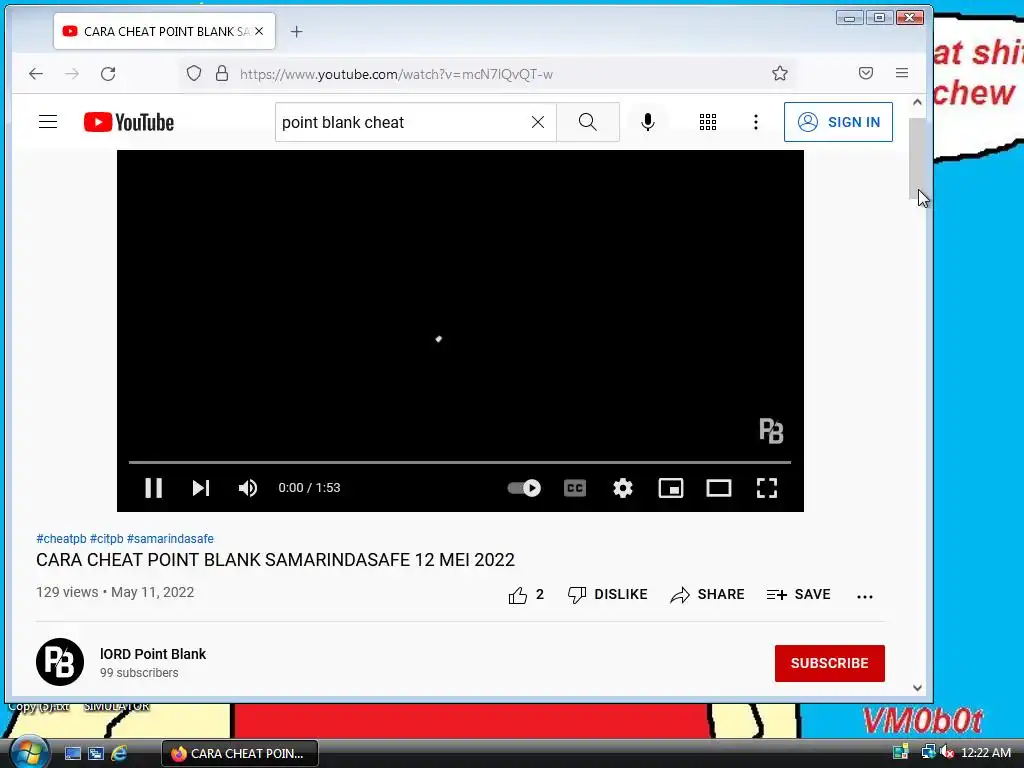The image size is (1024, 768).
Task: Click the tracking protection shield icon
Action: click(194, 73)
